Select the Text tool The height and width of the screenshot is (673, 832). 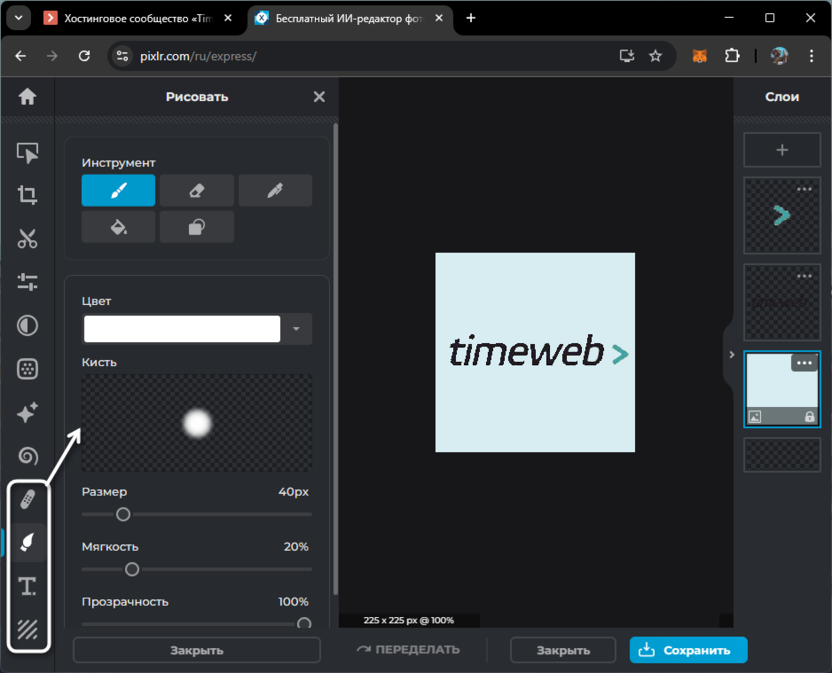[x=27, y=586]
